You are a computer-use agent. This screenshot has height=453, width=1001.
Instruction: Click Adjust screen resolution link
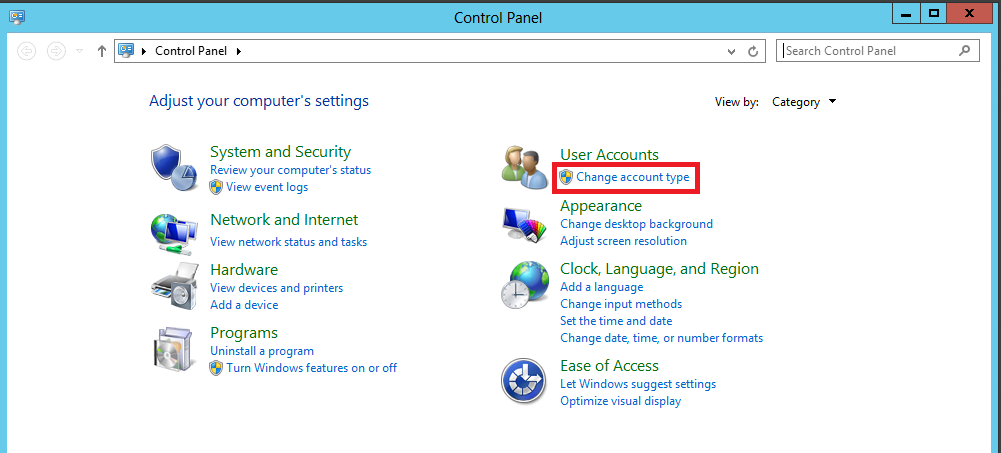[623, 241]
